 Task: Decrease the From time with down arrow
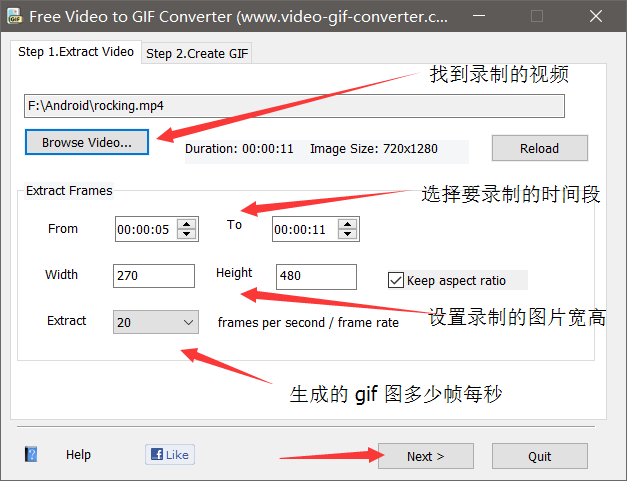(187, 234)
